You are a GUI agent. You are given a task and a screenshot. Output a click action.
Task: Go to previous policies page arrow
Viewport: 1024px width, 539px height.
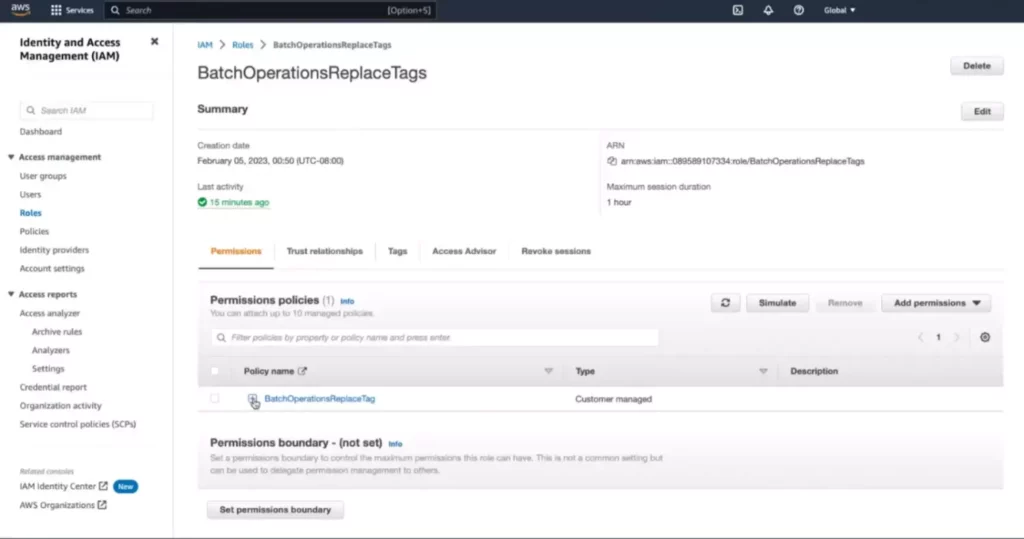point(921,338)
